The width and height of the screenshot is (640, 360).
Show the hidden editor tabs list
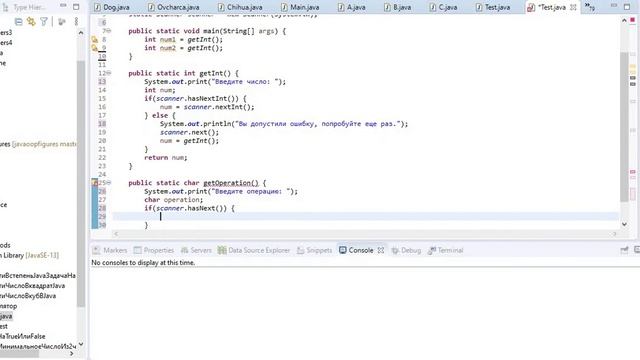coord(590,7)
